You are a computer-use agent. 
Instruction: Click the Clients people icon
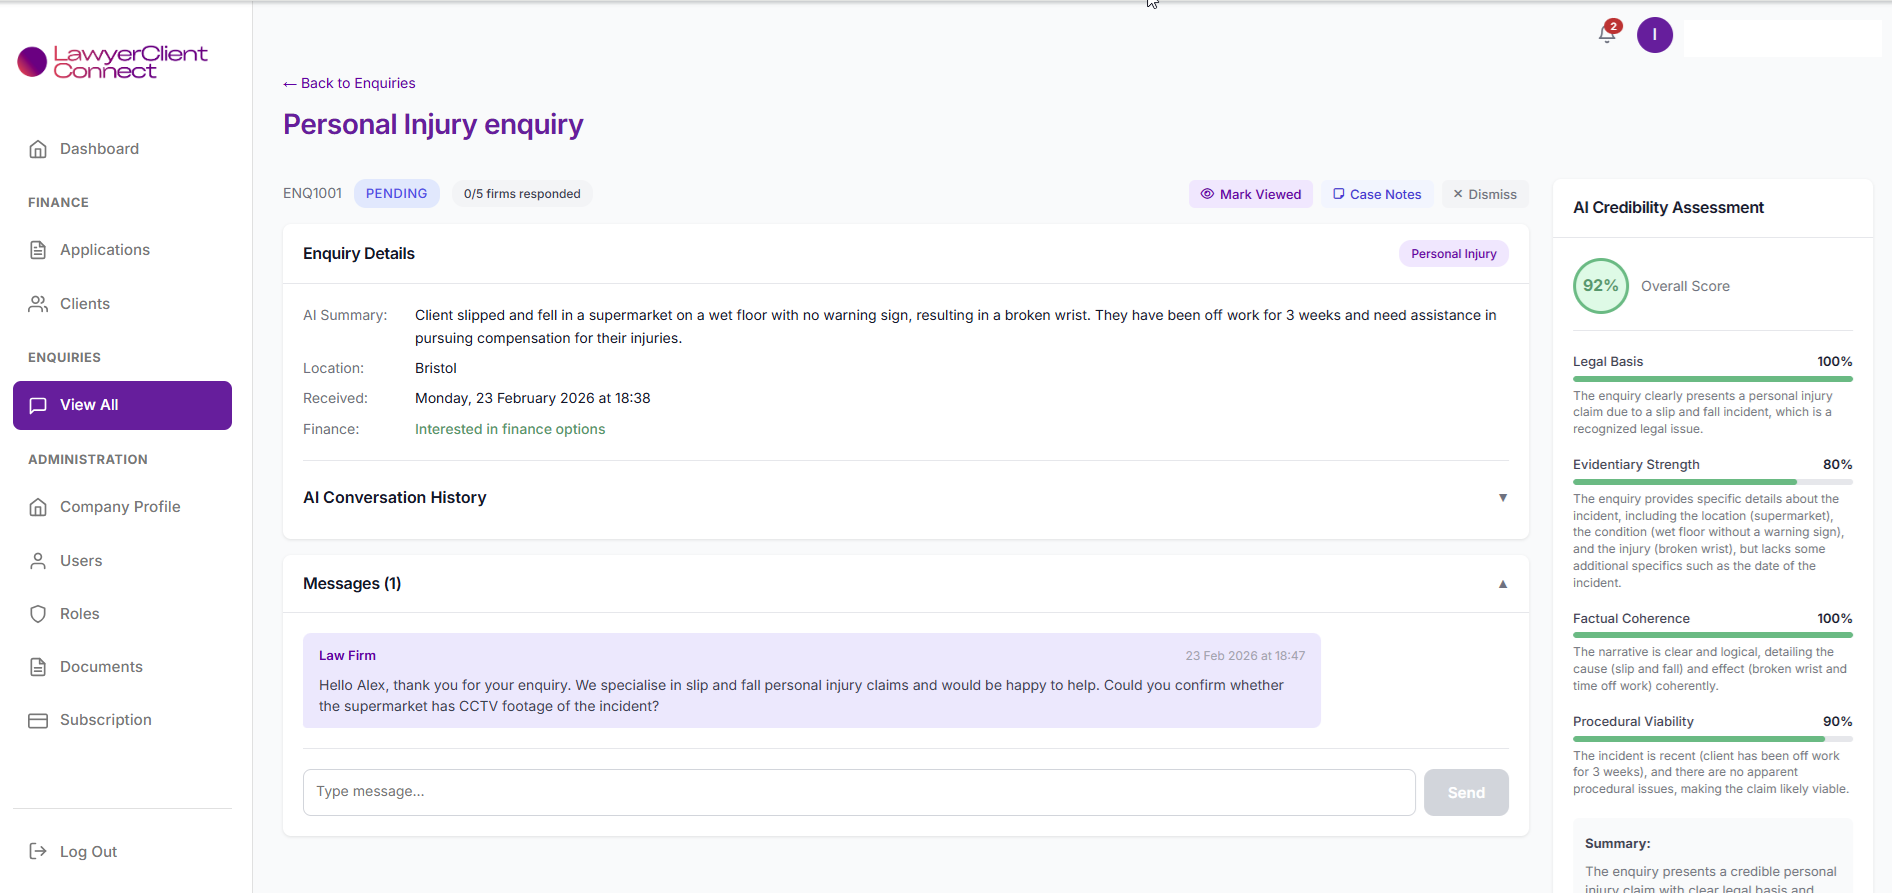38,304
